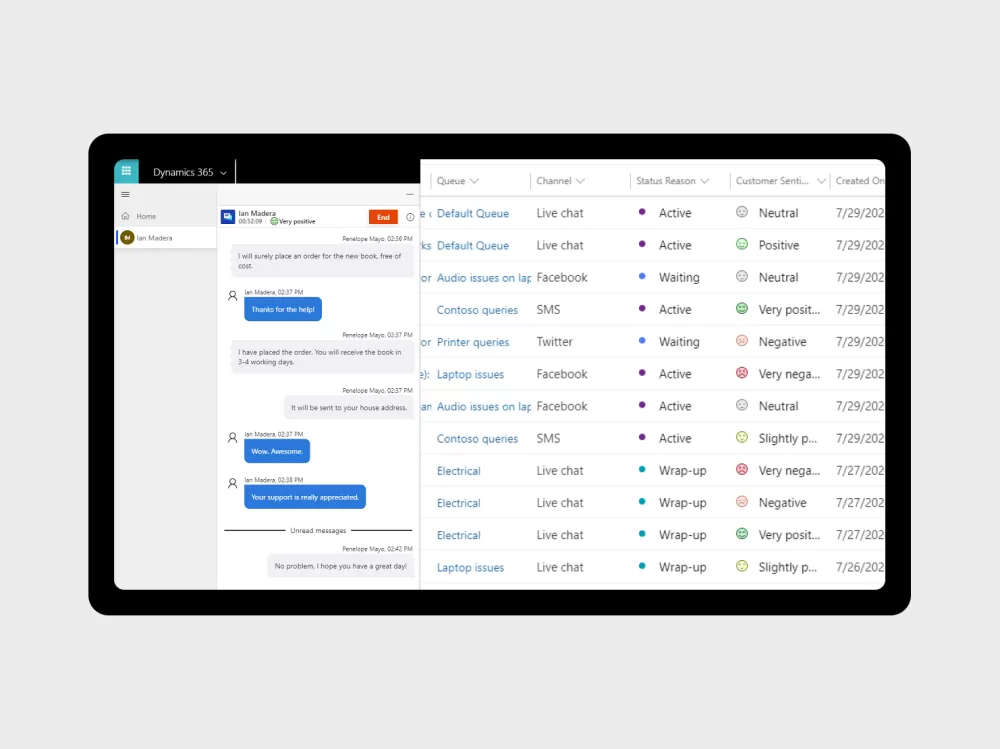Select the Wow. Awesome. message bubble
Image resolution: width=1000 pixels, height=749 pixels.
click(277, 451)
